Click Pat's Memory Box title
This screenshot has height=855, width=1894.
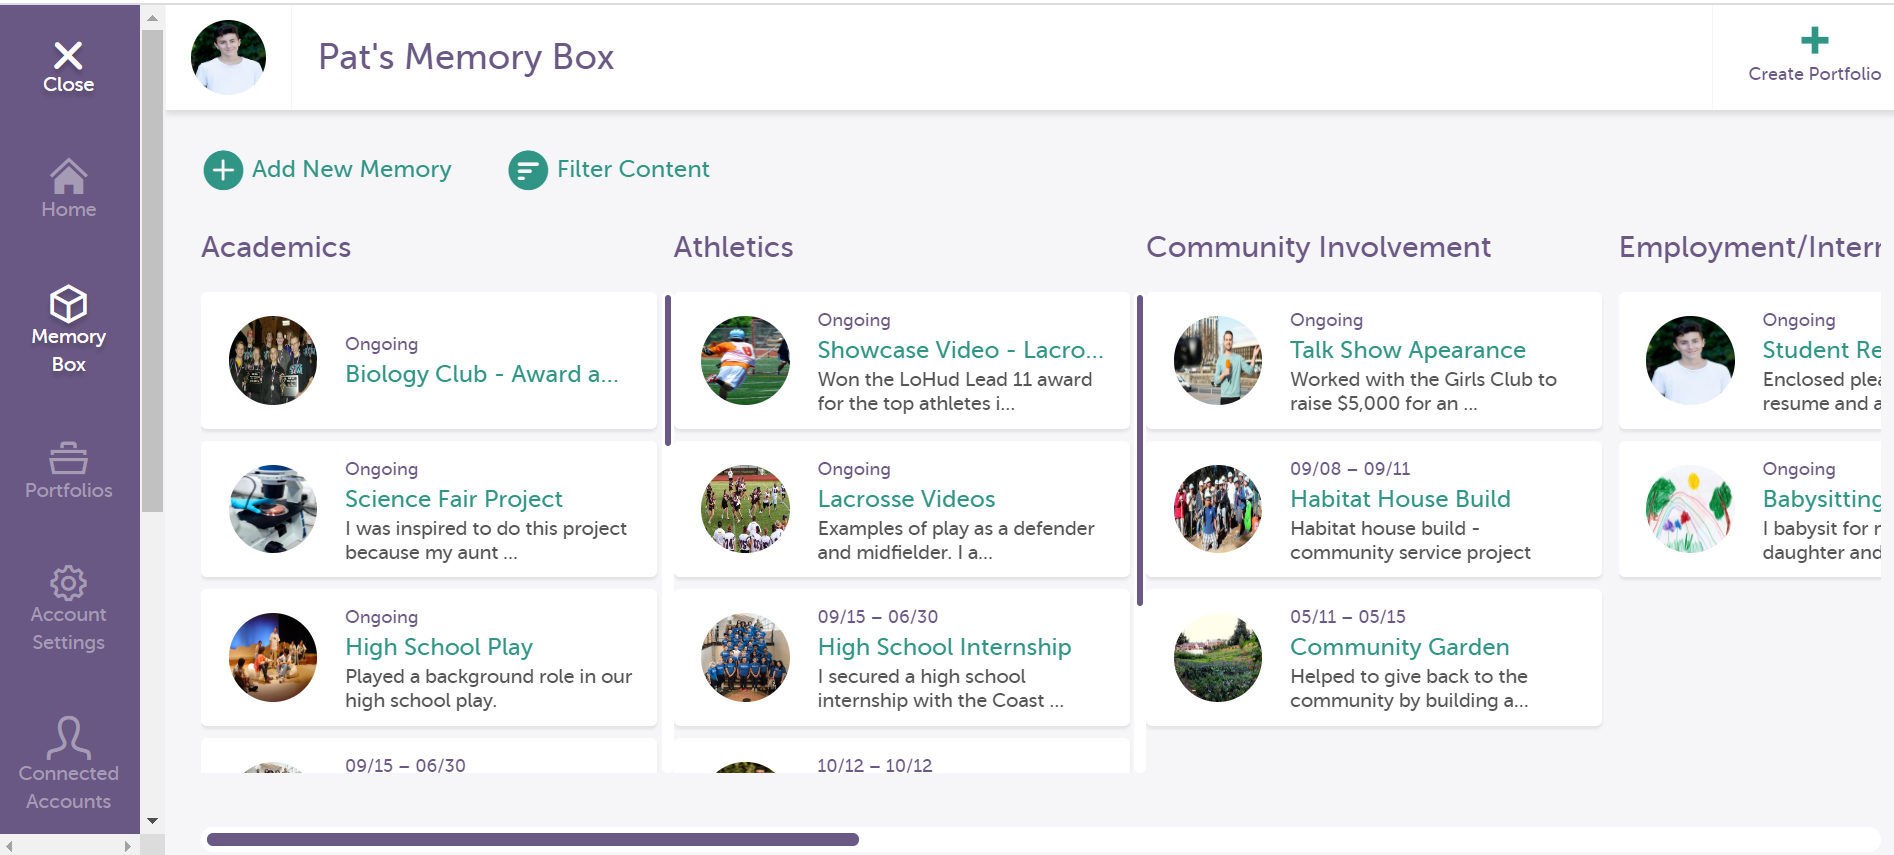pos(466,57)
